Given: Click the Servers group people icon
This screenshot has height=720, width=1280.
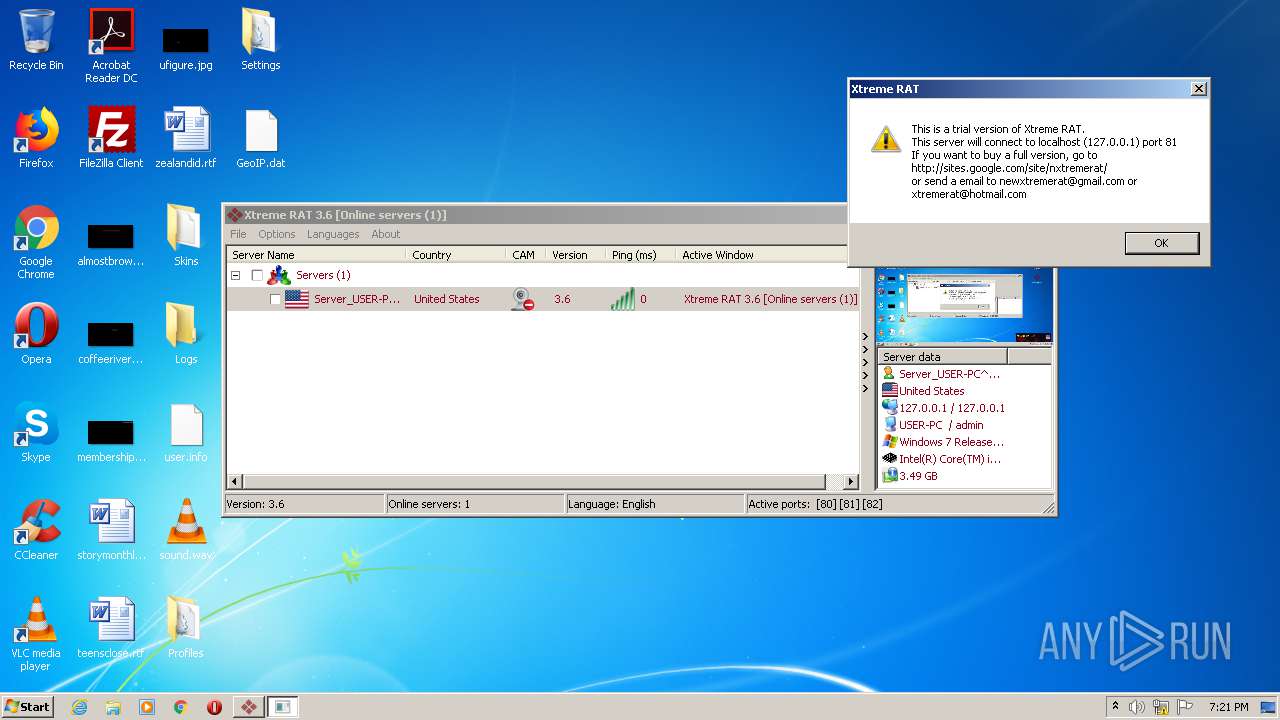Looking at the screenshot, I should 279,275.
